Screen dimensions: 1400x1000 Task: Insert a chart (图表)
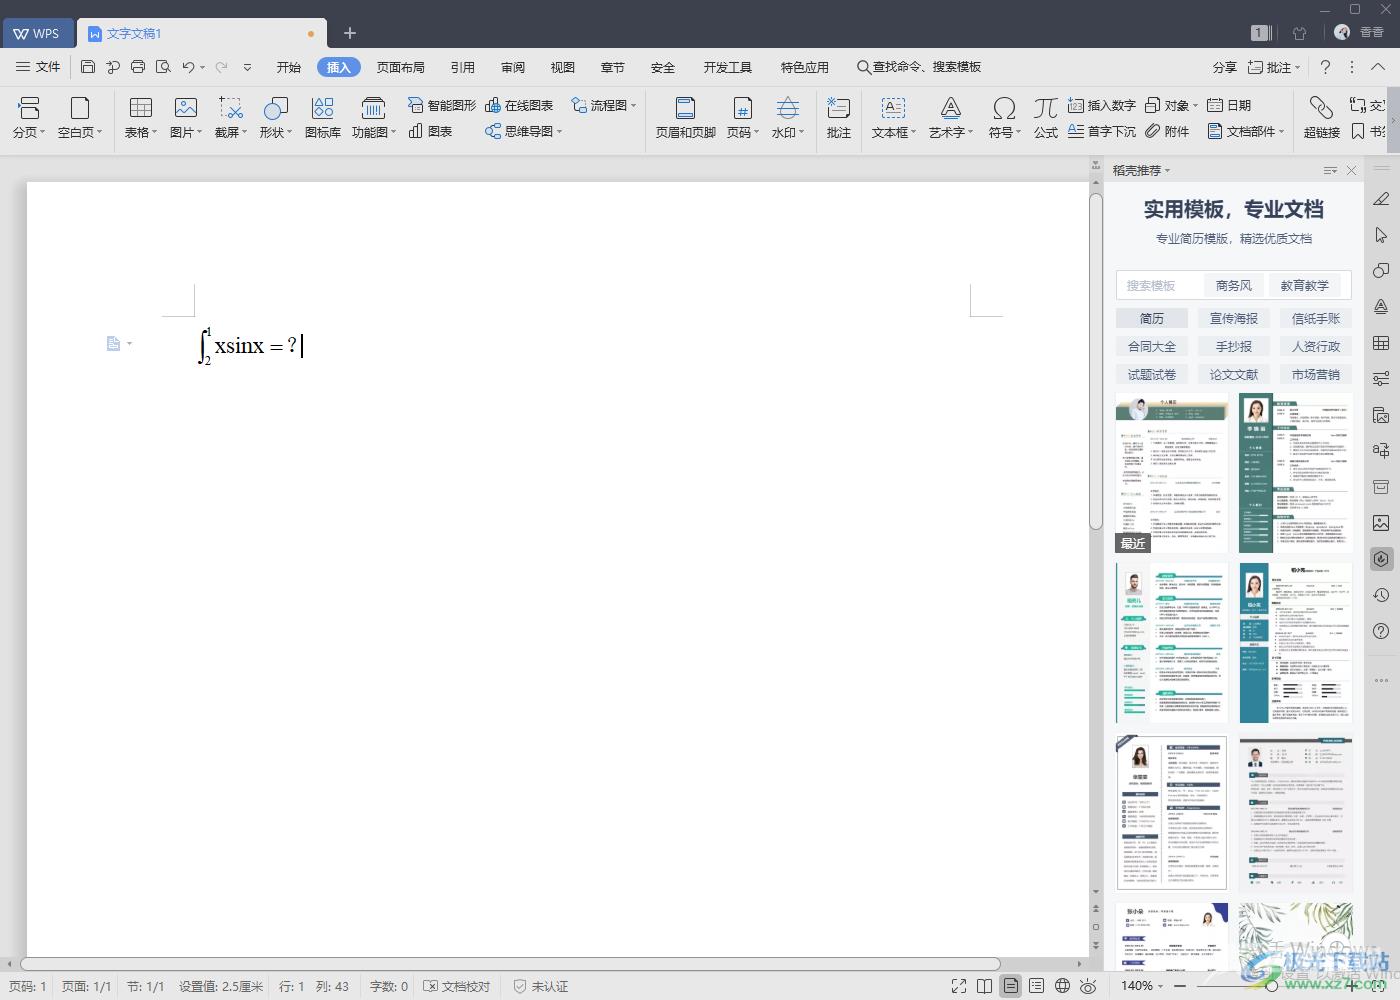[430, 131]
